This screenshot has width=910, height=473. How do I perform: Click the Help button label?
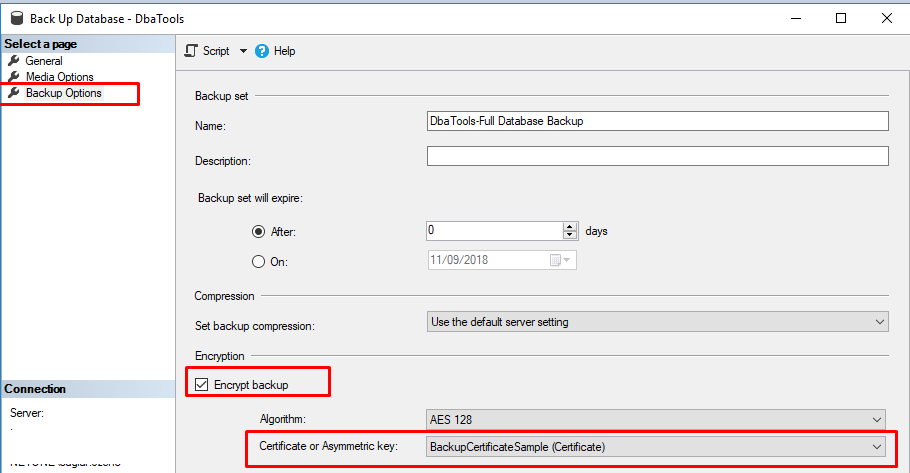click(284, 51)
